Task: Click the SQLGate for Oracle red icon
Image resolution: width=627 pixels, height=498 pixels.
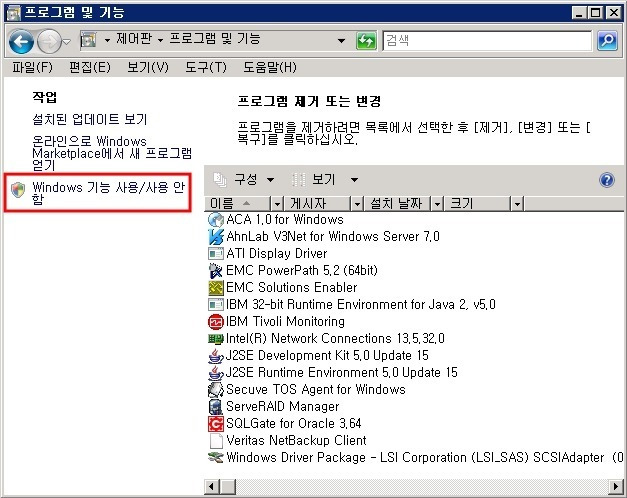Action: [x=216, y=424]
